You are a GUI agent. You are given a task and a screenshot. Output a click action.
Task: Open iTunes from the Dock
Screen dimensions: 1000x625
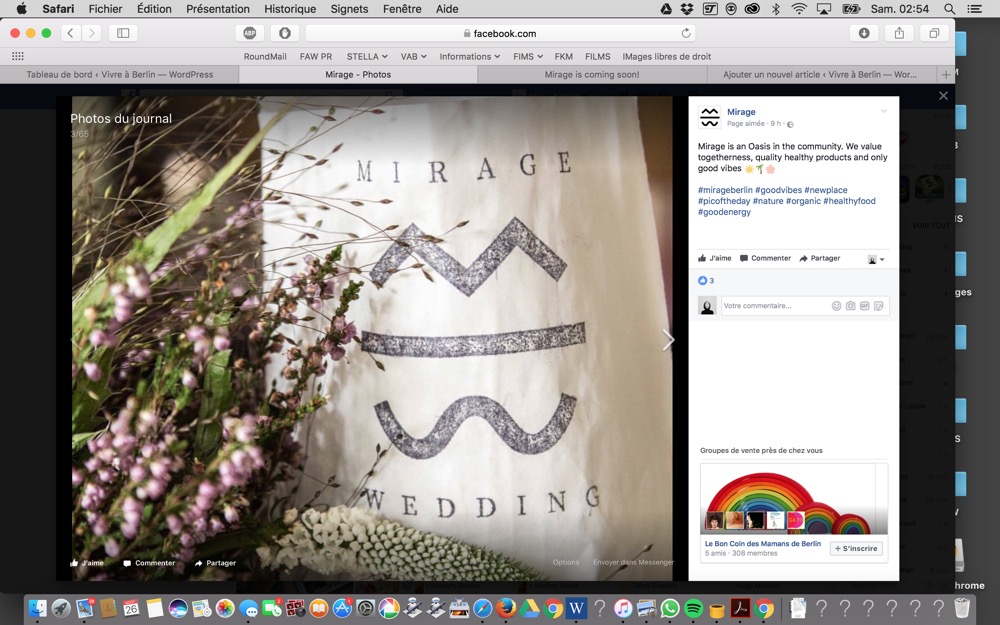623,608
